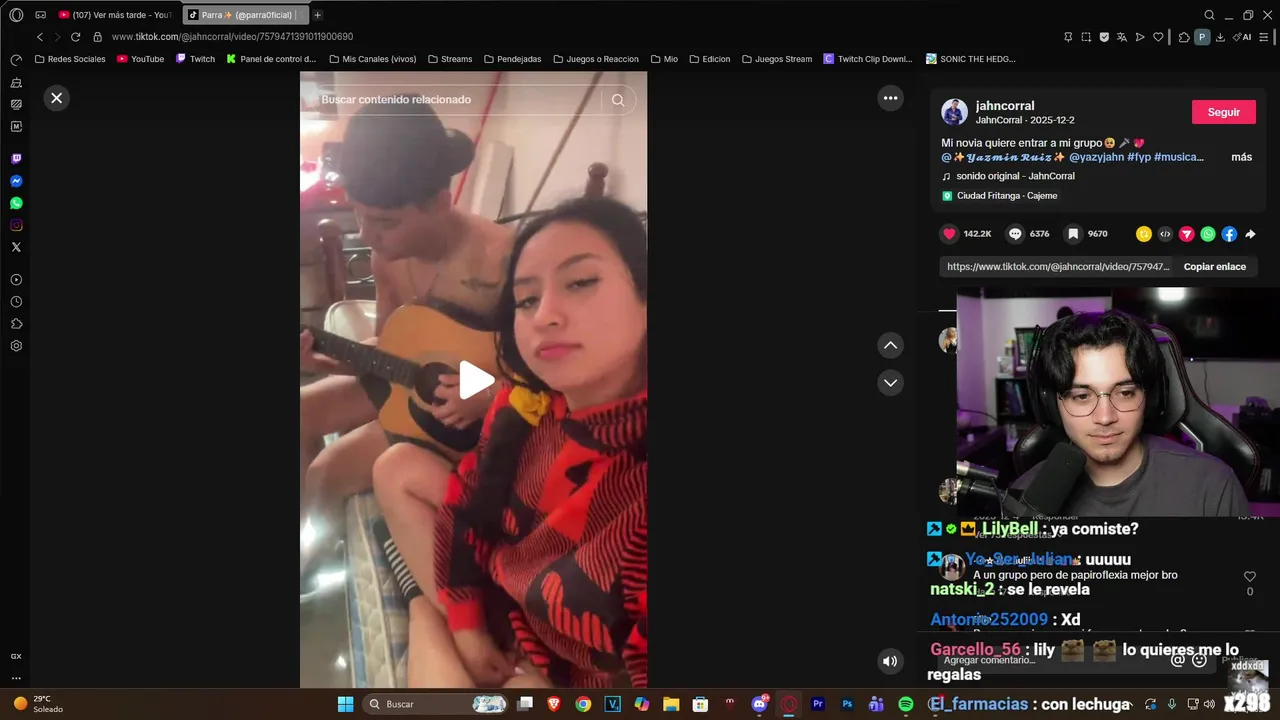Take a snapshot with the capture icon
Image resolution: width=1280 pixels, height=720 pixels.
[x=1086, y=37]
